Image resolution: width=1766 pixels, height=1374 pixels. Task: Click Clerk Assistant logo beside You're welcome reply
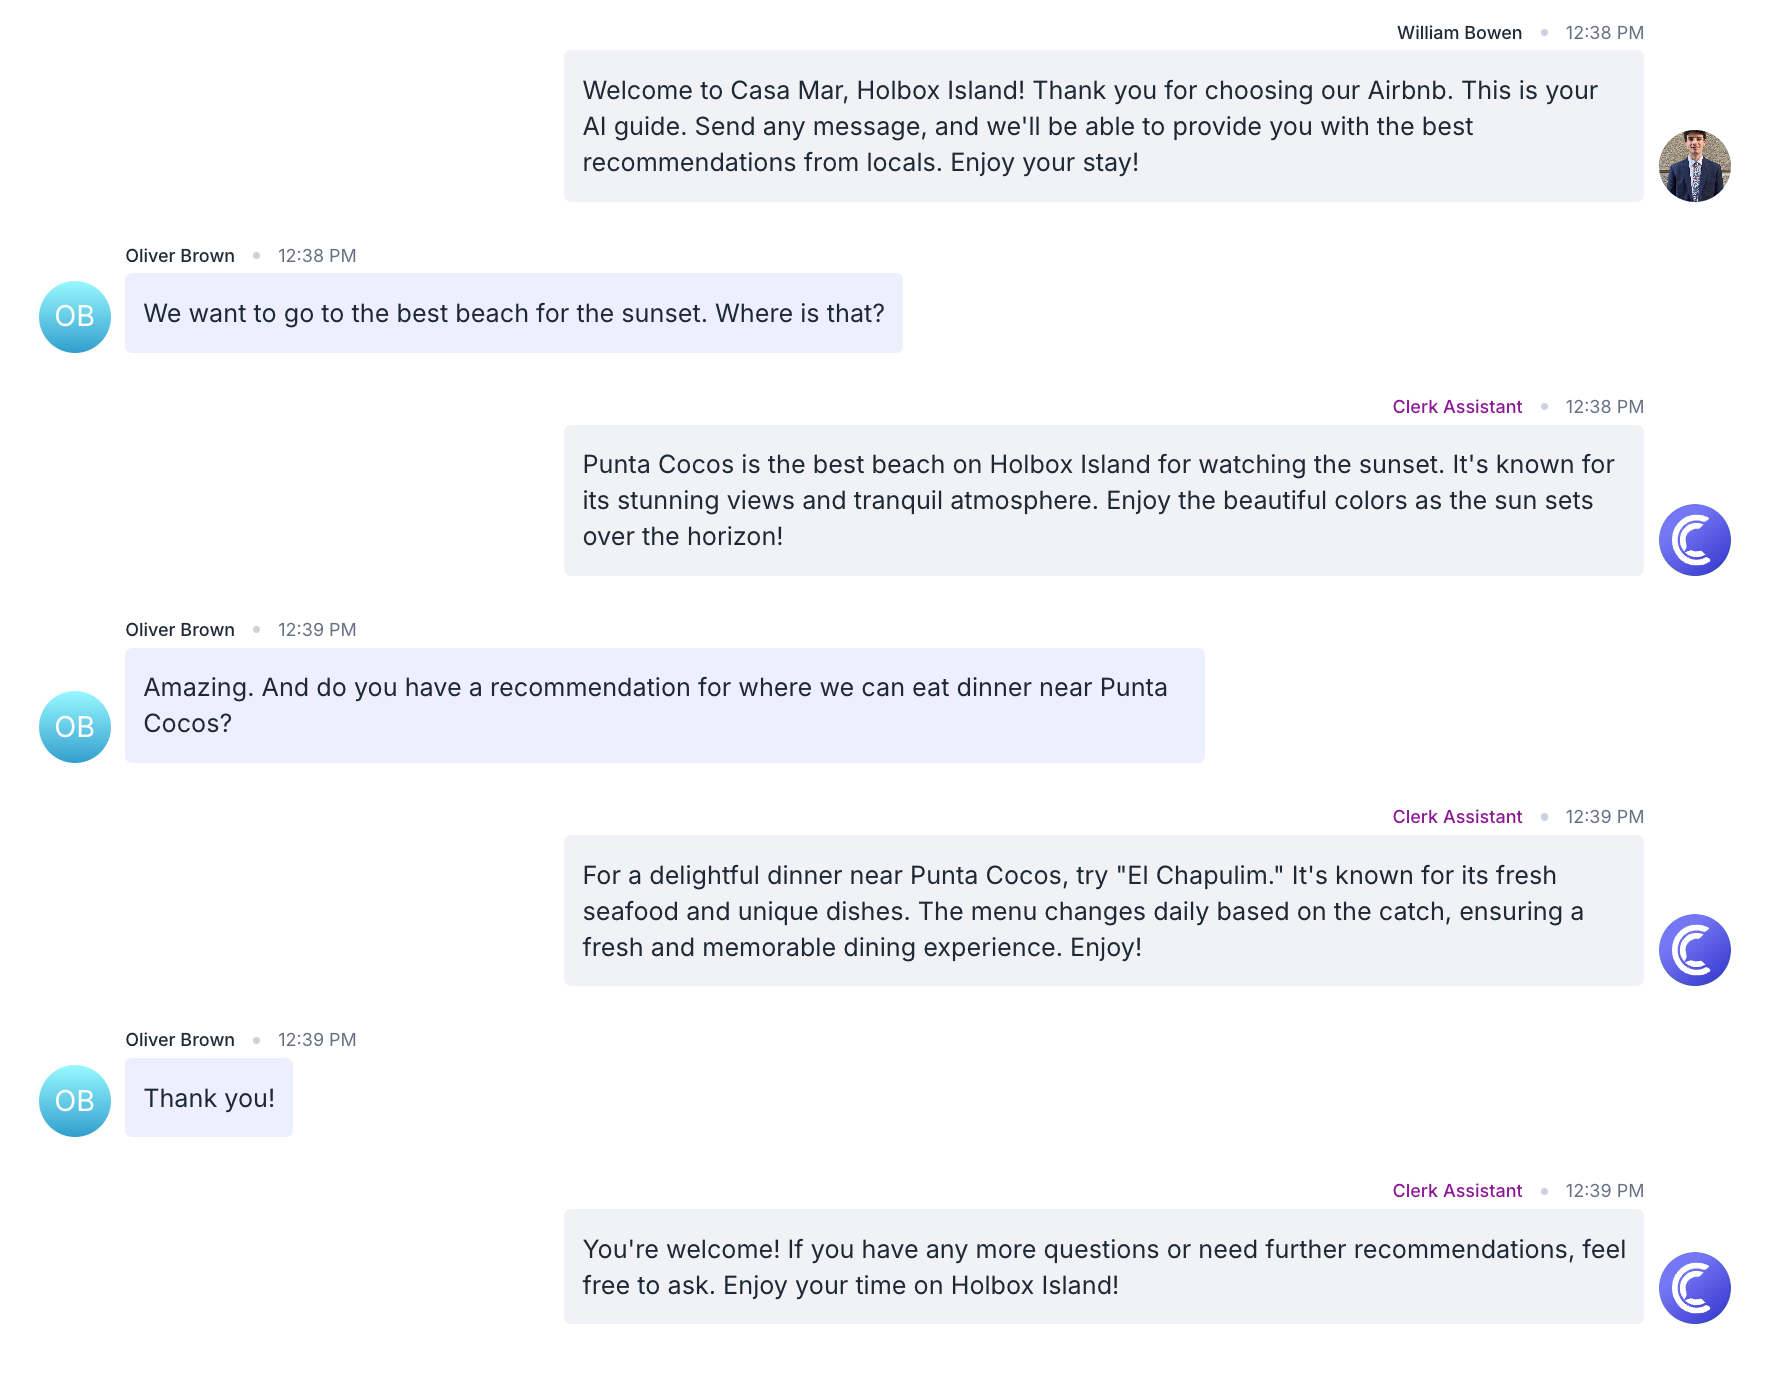[x=1694, y=1288]
